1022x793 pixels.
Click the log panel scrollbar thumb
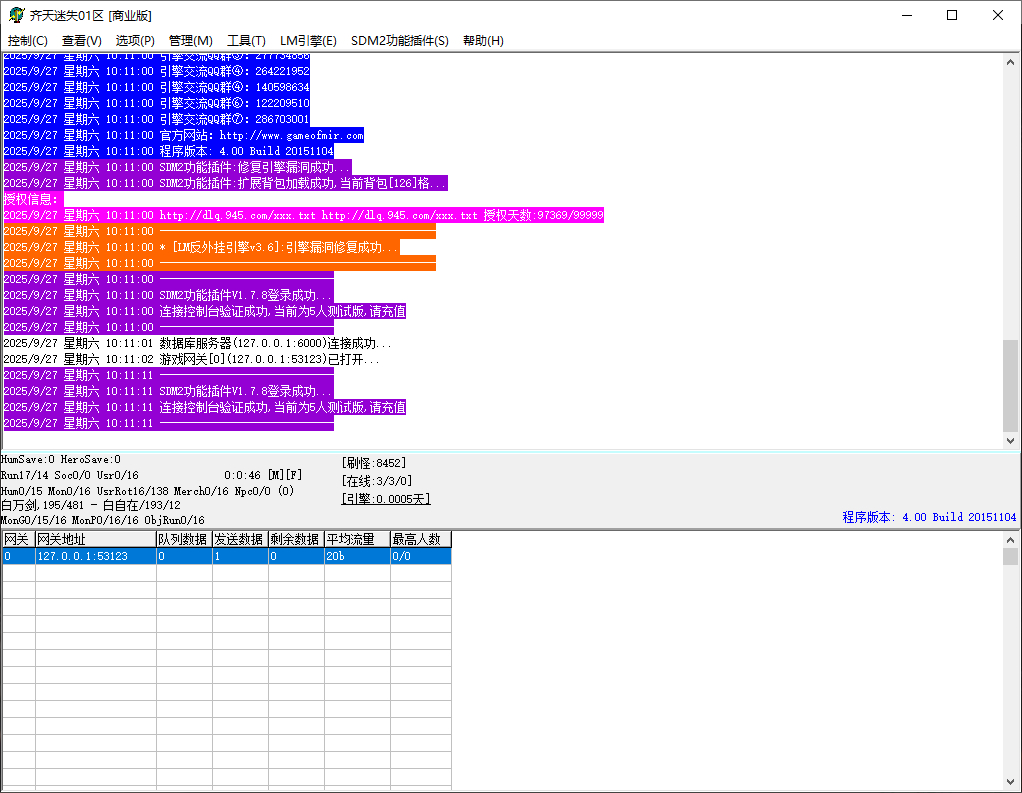[1010, 385]
